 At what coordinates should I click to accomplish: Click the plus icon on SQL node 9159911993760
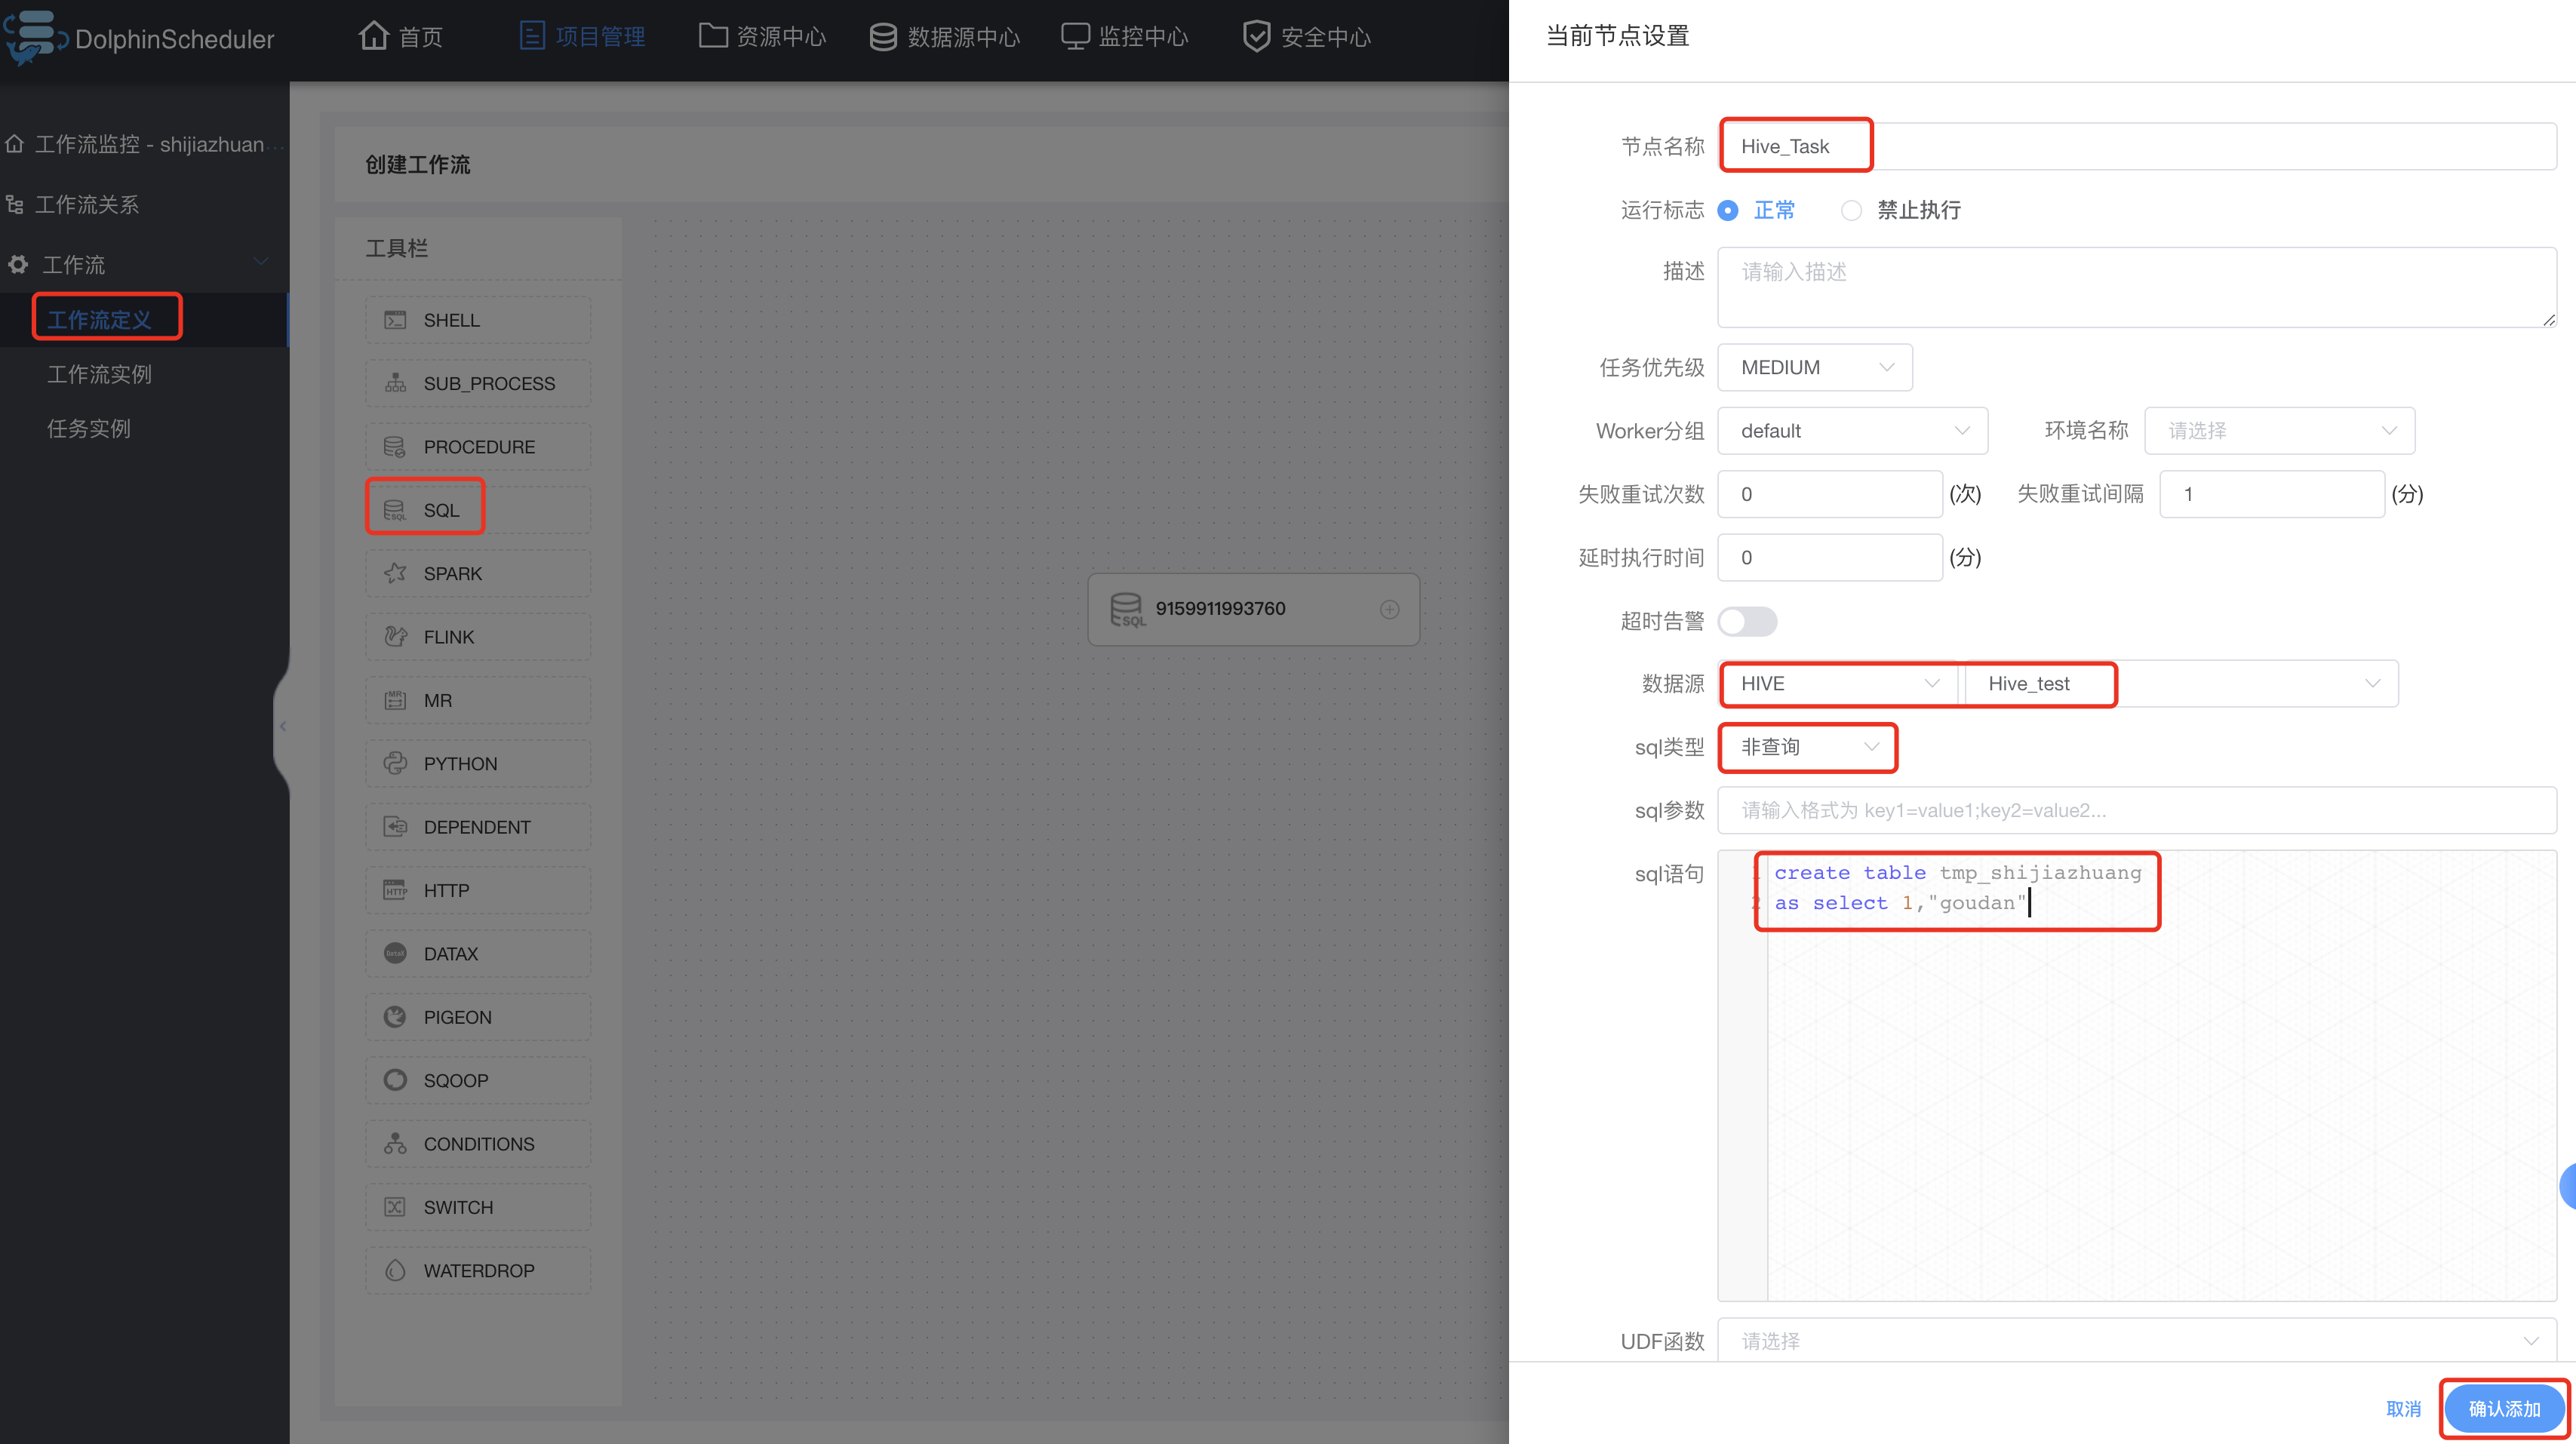[x=1389, y=609]
